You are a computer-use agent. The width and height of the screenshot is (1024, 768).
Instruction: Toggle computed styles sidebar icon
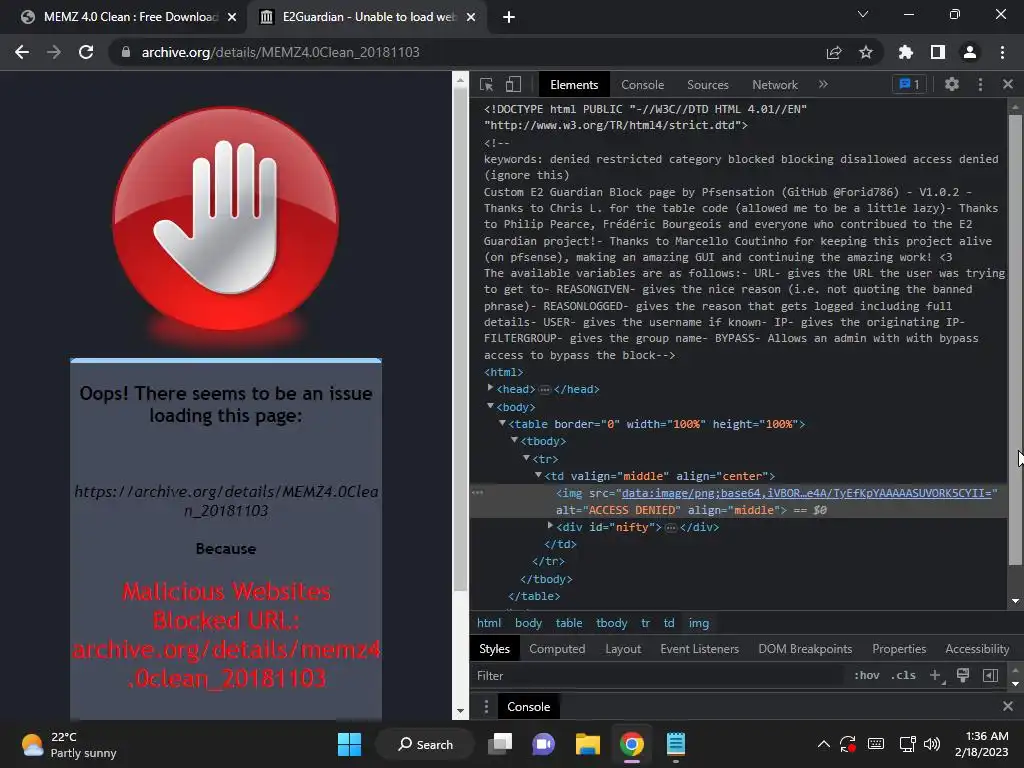[990, 675]
